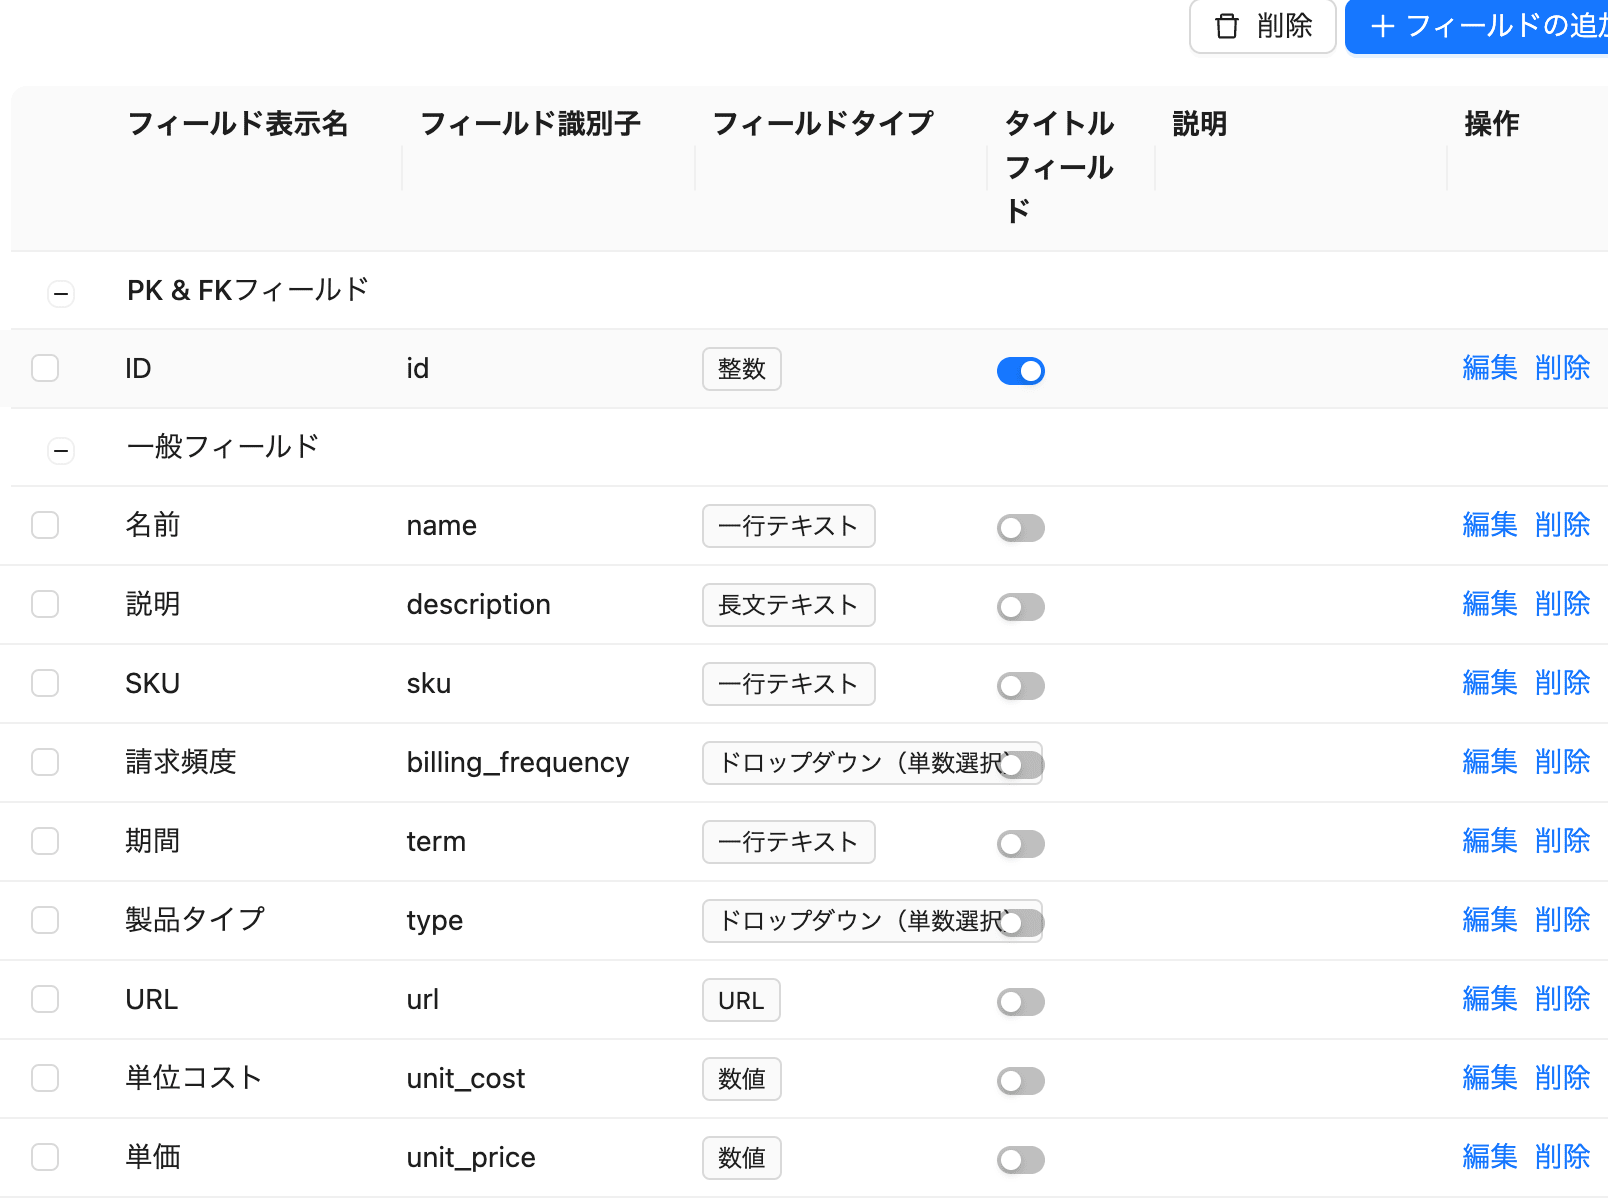The width and height of the screenshot is (1608, 1200).
Task: Click the 整数 type tag for id
Action: click(741, 369)
